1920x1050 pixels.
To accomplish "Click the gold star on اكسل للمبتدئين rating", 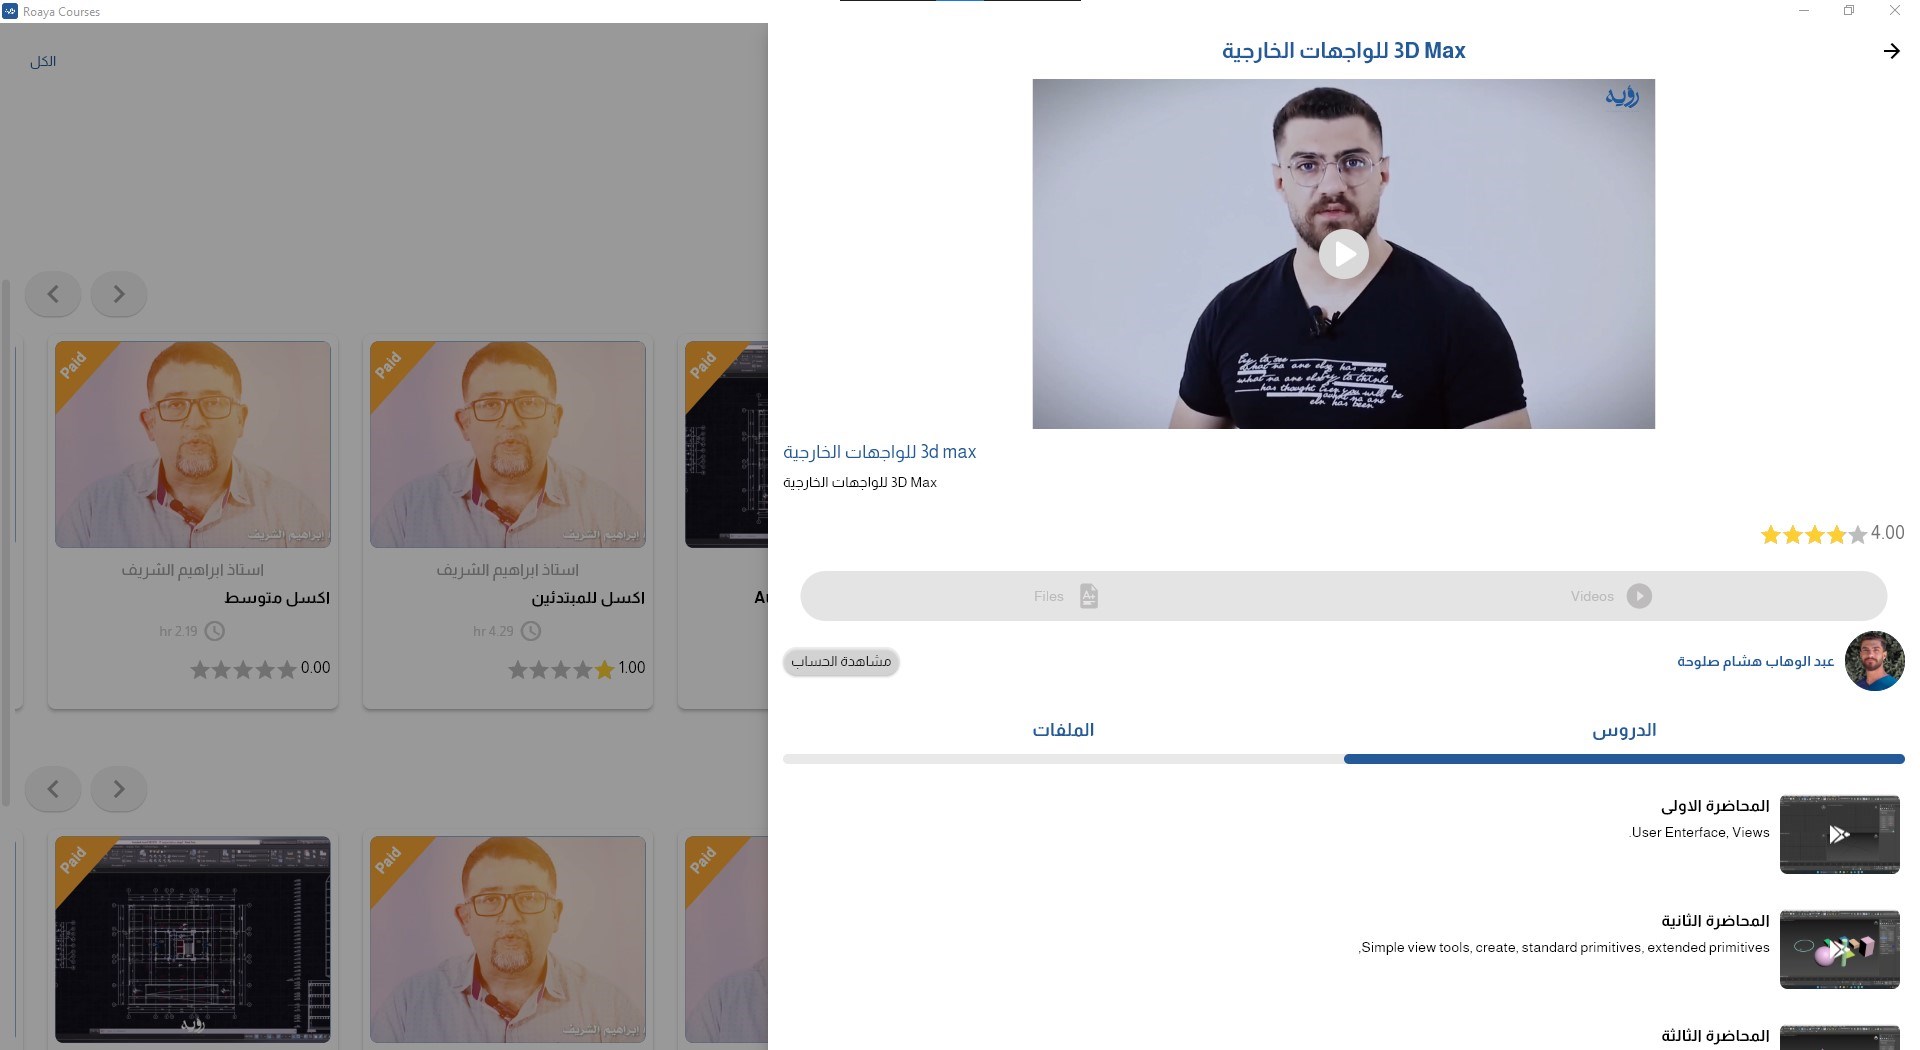I will click(604, 670).
